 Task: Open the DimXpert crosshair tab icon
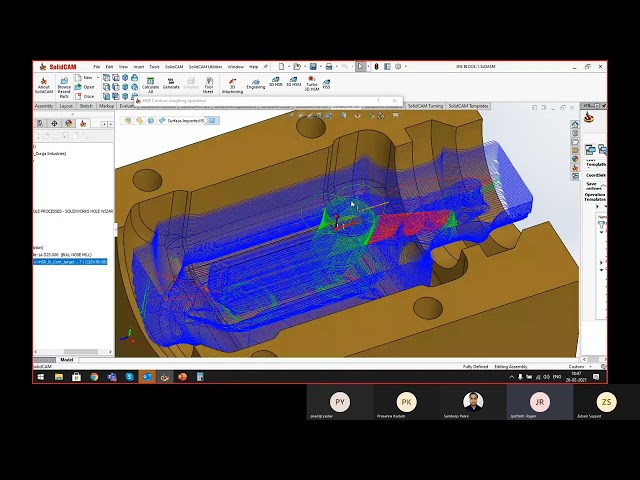click(54, 123)
